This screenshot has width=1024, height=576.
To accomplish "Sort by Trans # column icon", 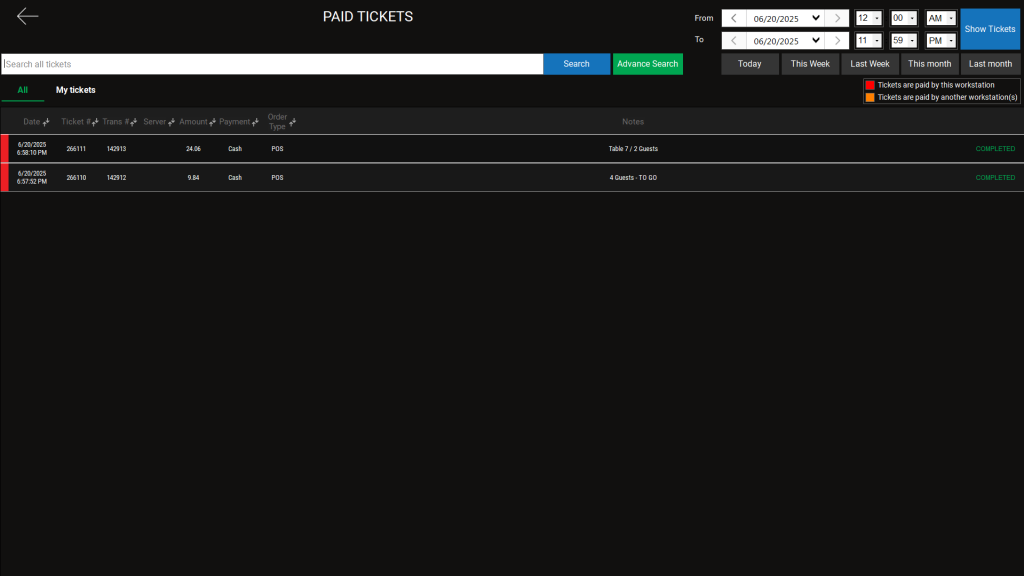I will point(133,122).
